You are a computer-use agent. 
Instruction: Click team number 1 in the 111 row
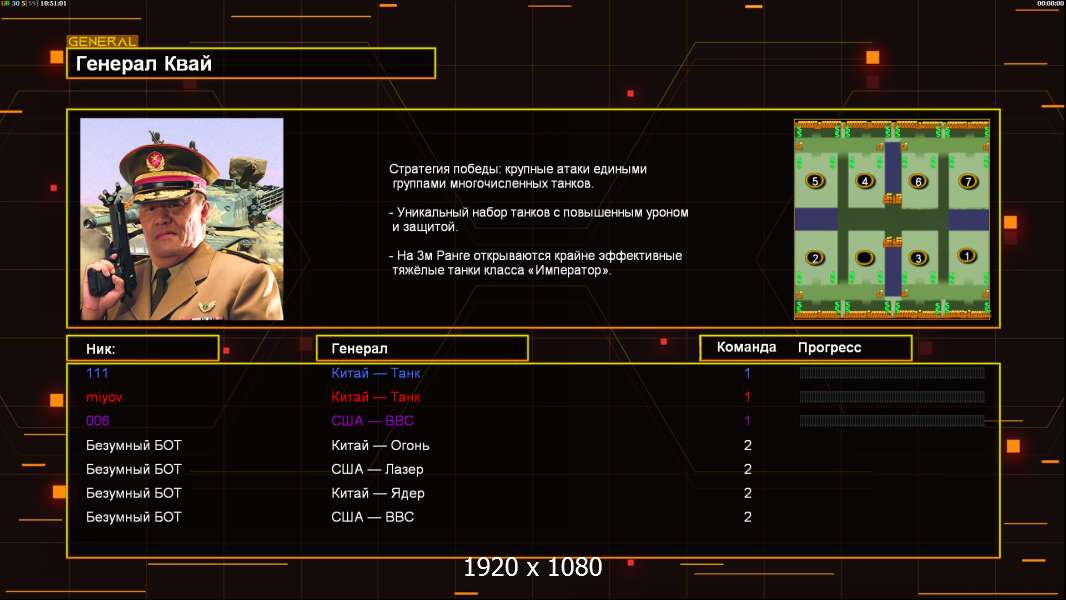pyautogui.click(x=747, y=372)
